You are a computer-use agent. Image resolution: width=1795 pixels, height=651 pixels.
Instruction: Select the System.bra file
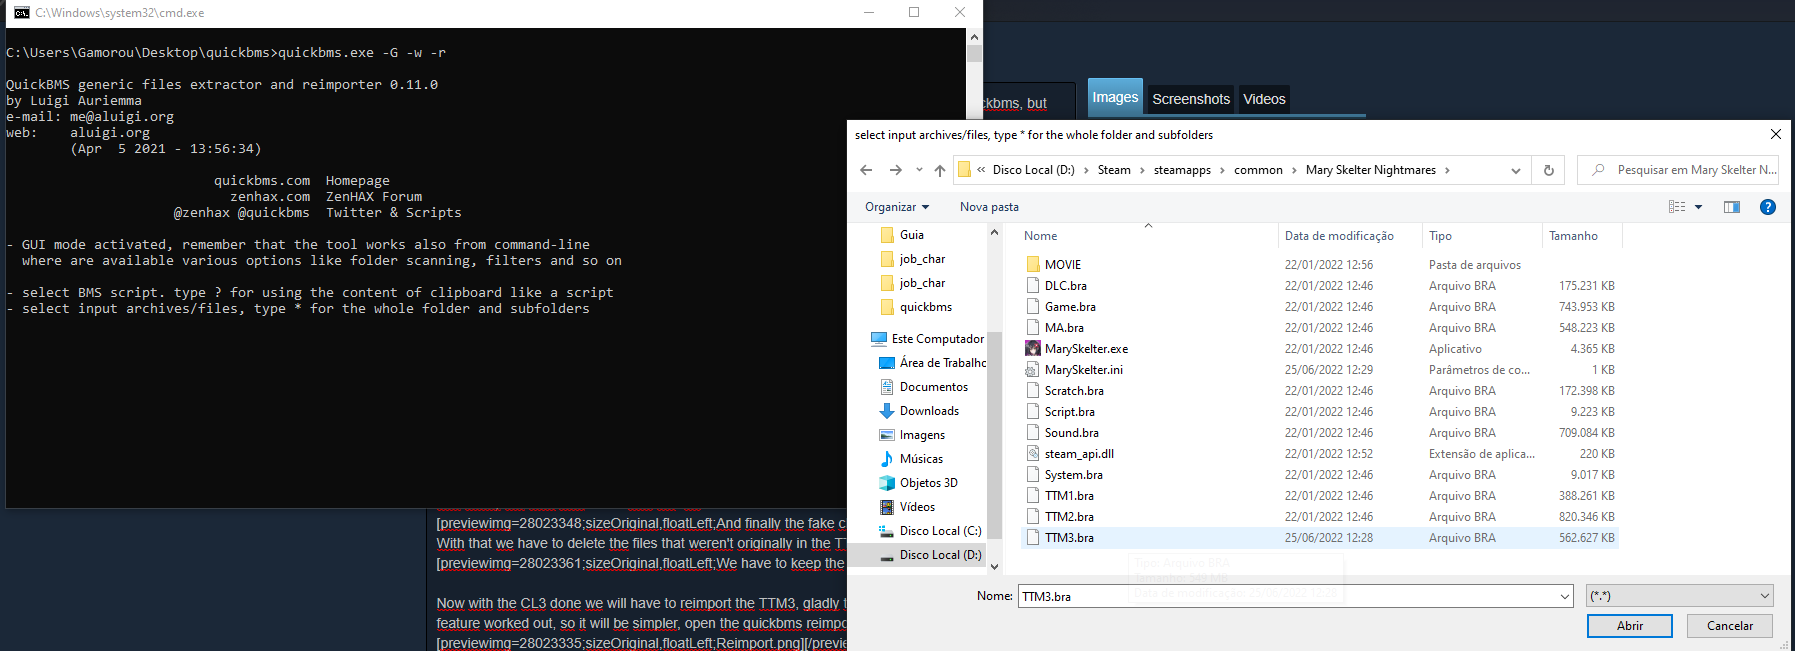coord(1320,475)
